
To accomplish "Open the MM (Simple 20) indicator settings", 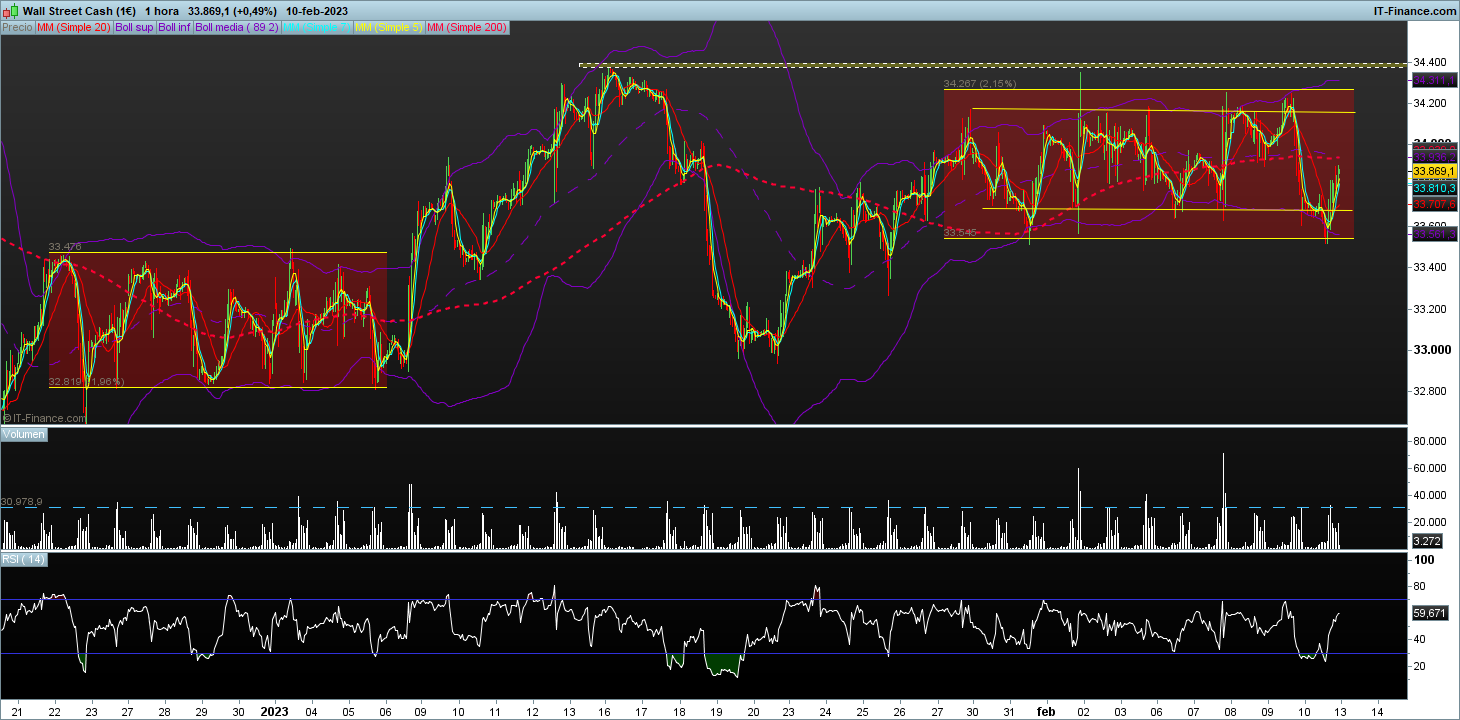I will click(74, 28).
